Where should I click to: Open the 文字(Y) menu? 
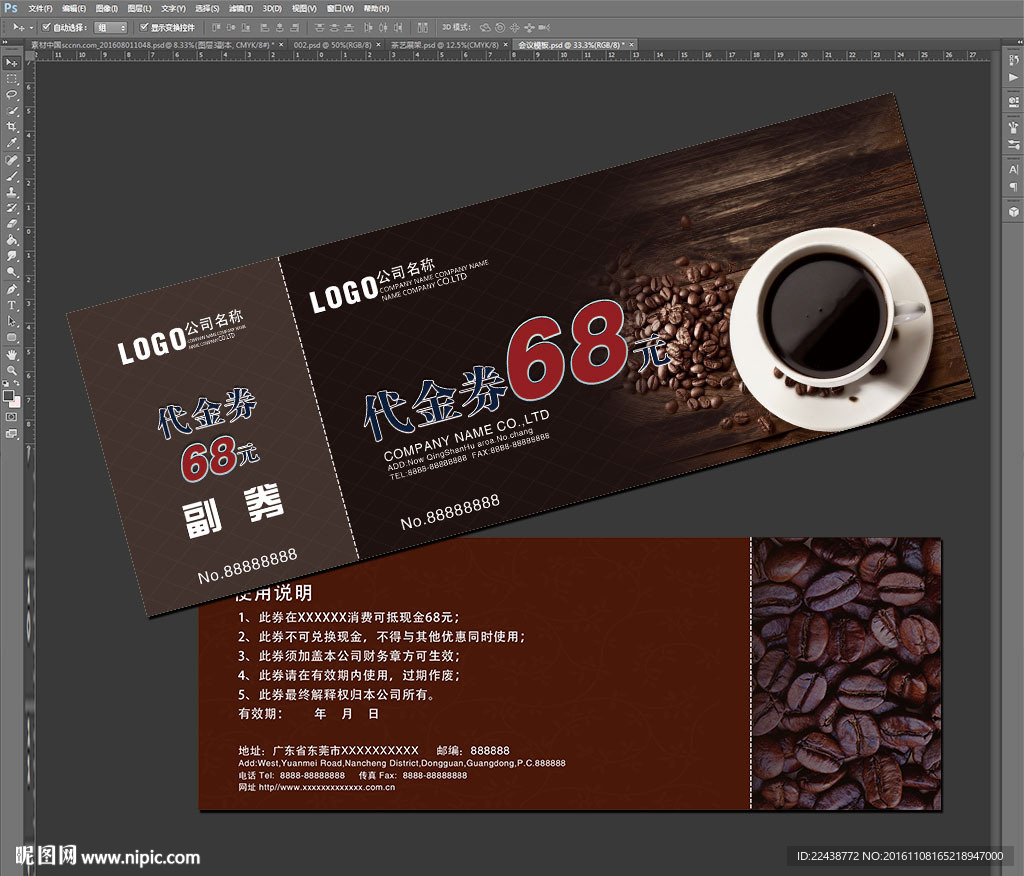coord(173,8)
